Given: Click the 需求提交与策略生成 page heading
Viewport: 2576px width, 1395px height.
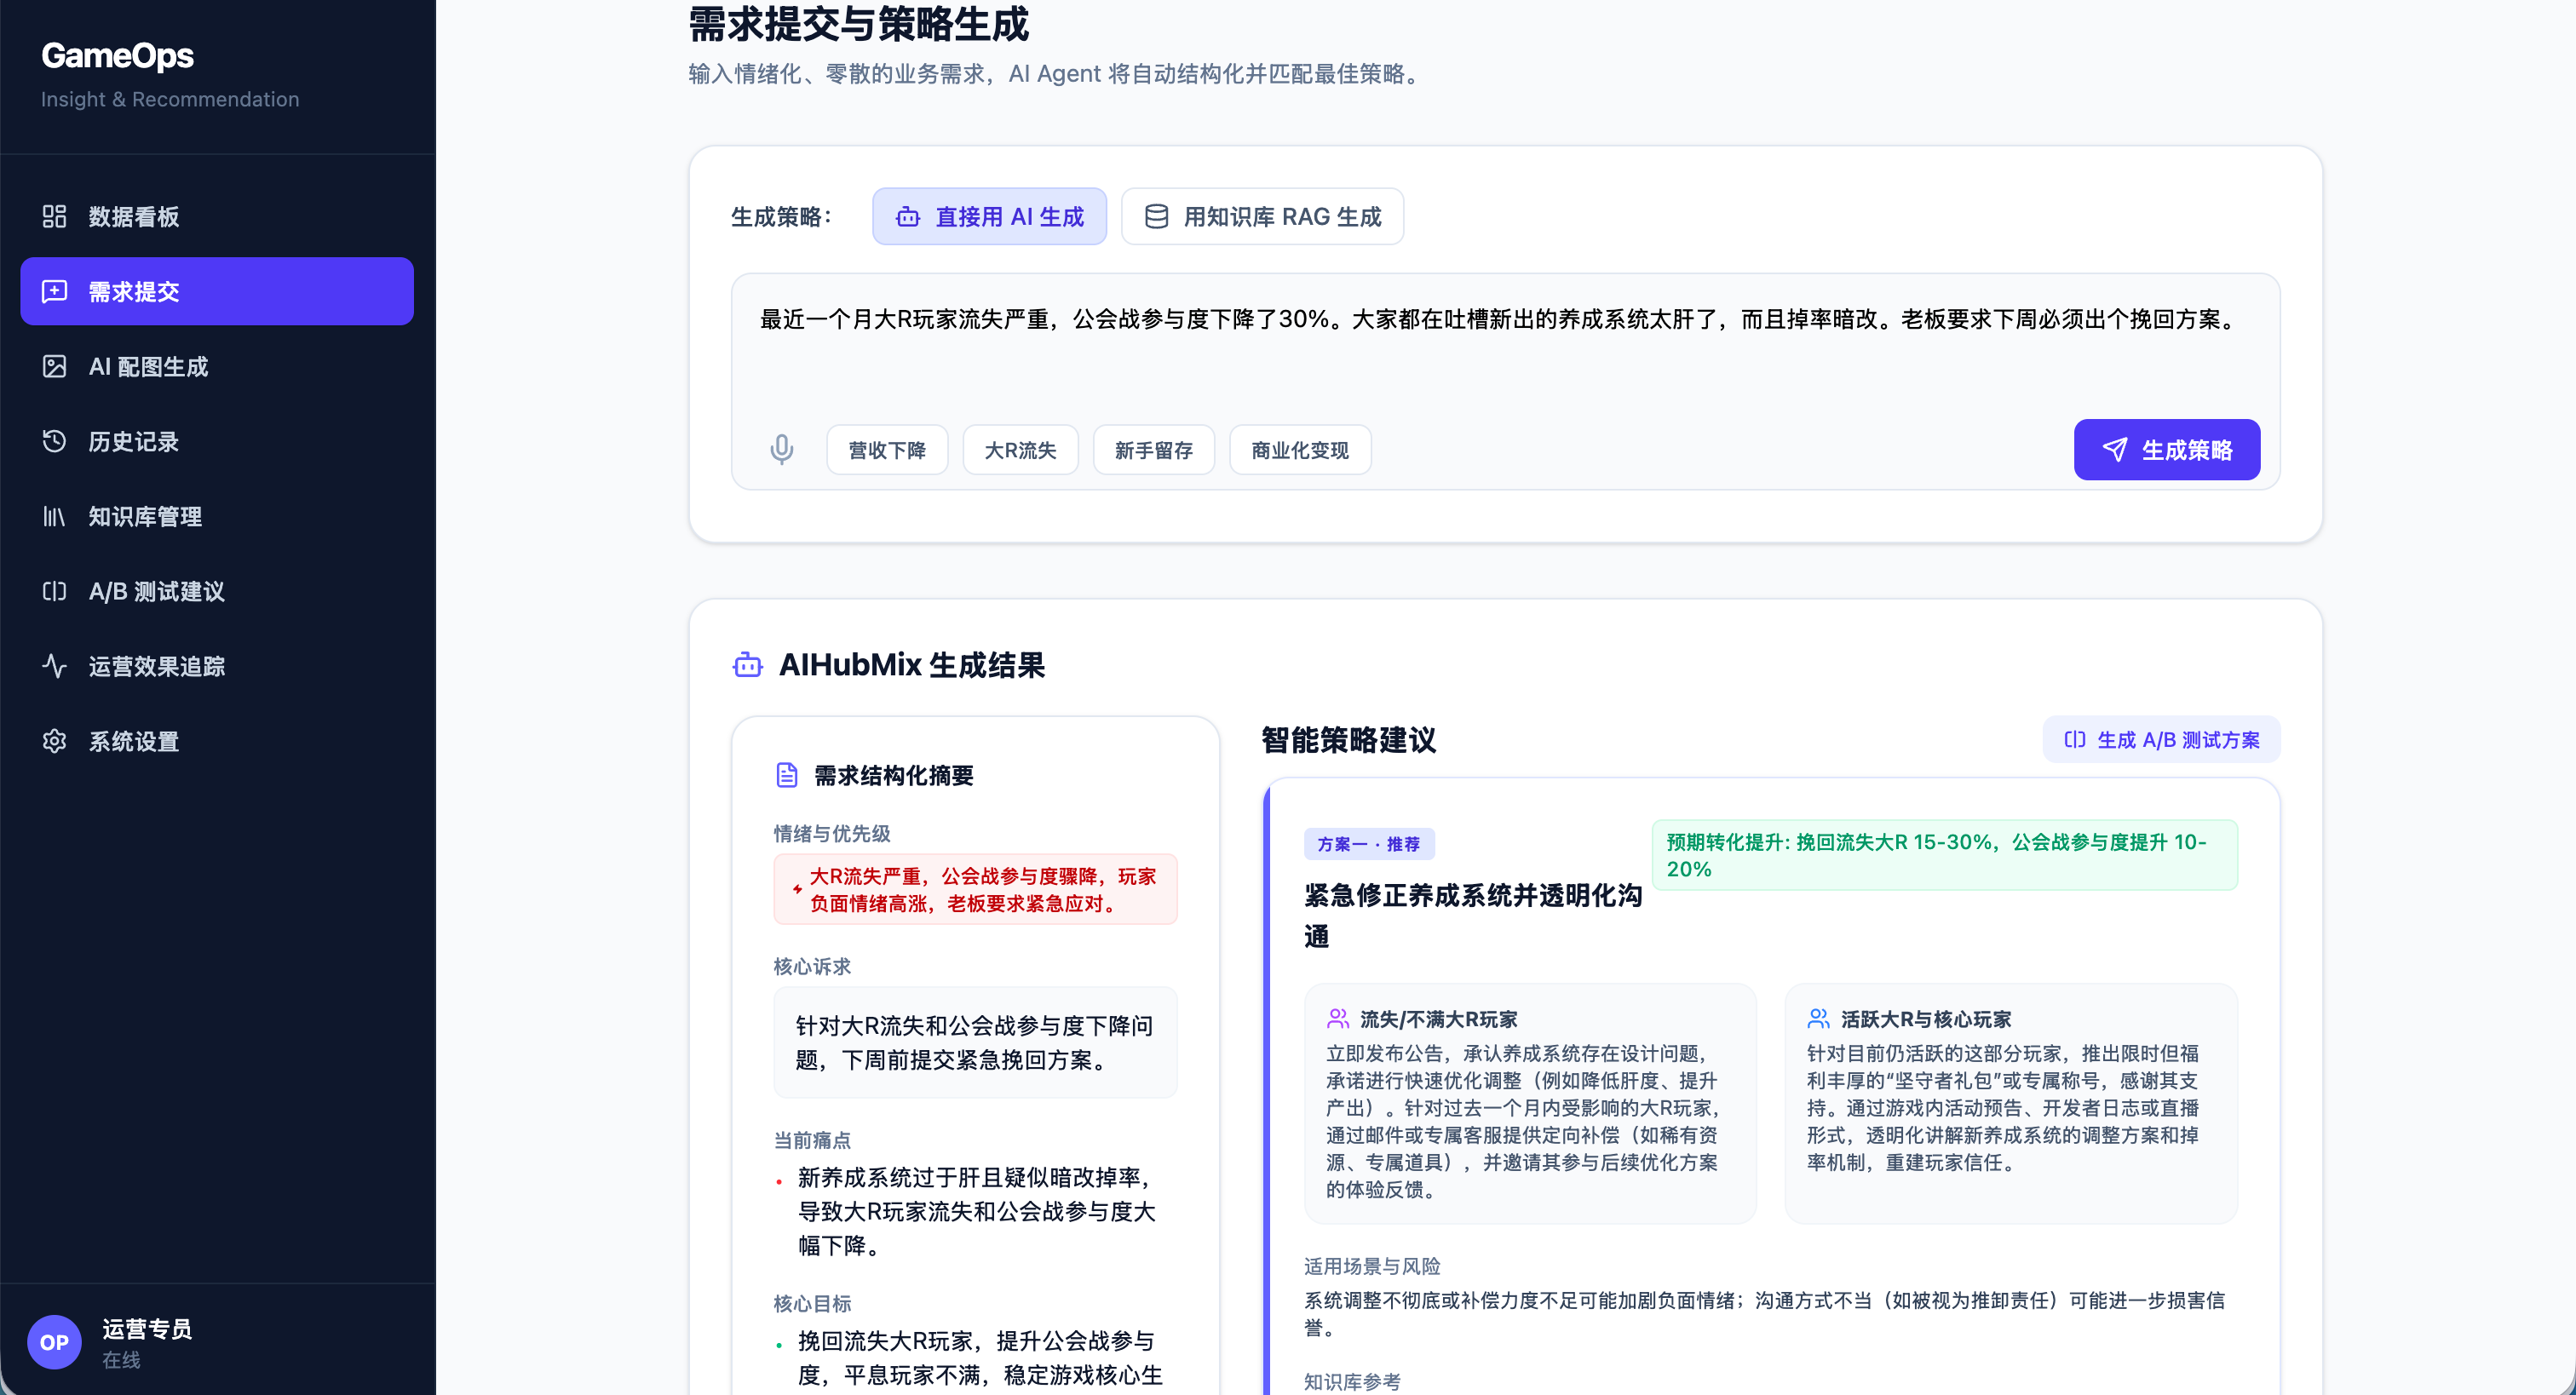Looking at the screenshot, I should coord(858,24).
